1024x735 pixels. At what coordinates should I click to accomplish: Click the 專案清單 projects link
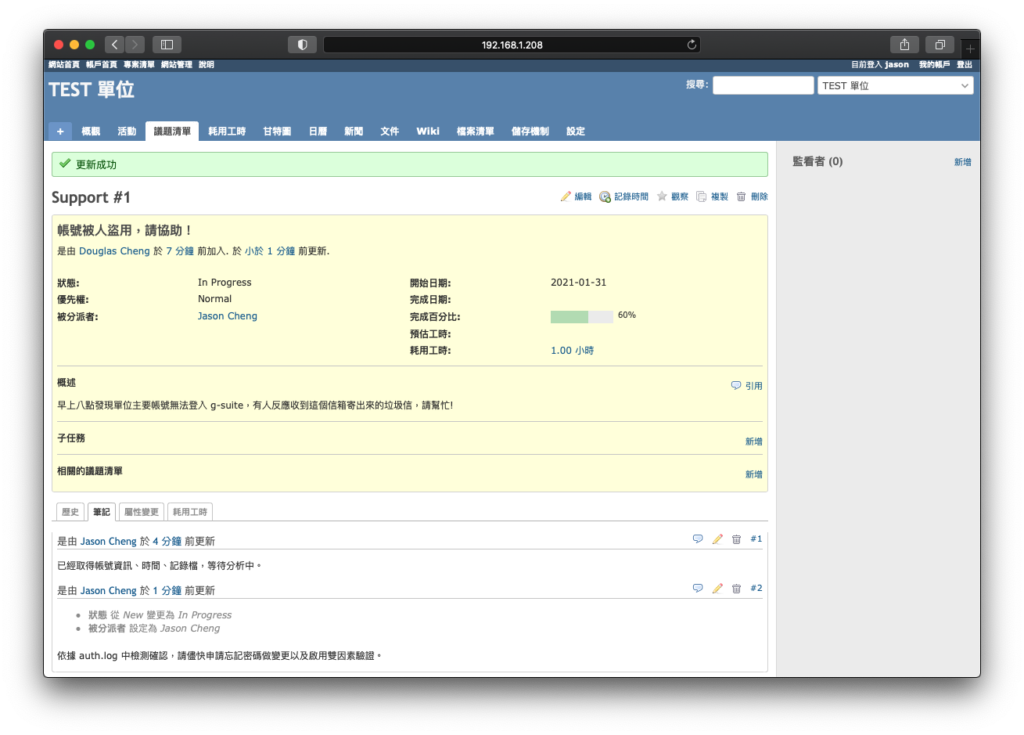pyautogui.click(x=139, y=65)
